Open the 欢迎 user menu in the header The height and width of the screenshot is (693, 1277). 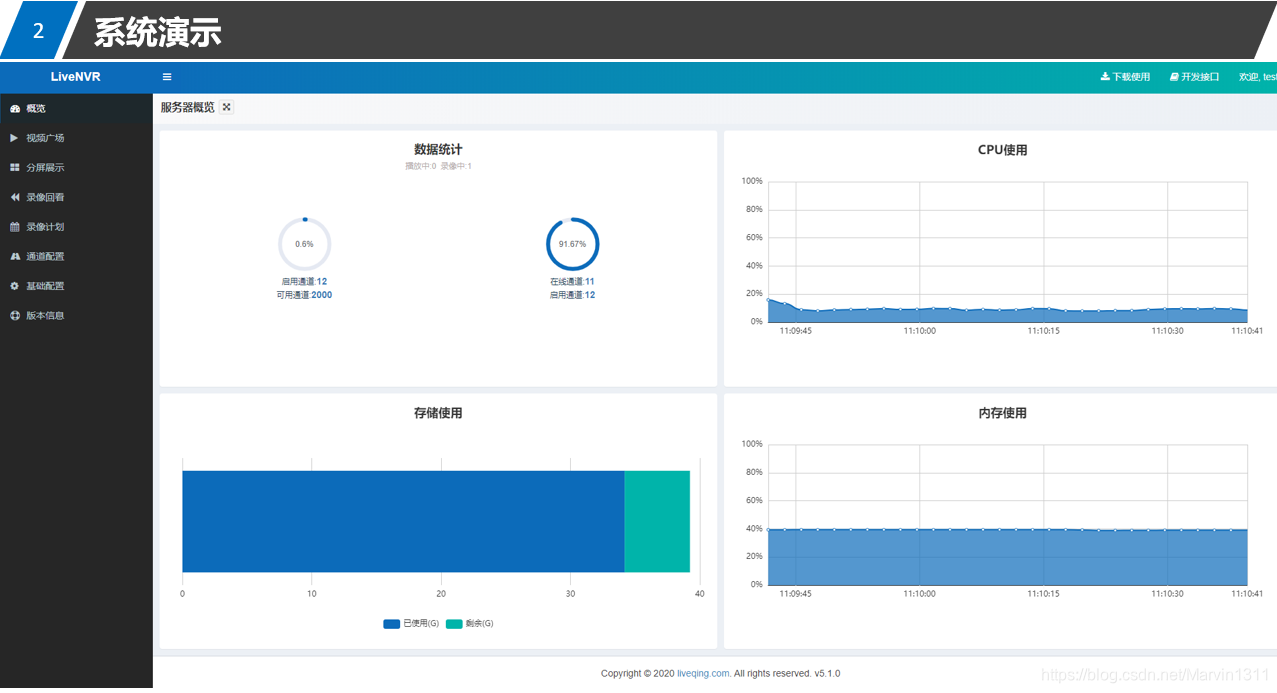1257,77
